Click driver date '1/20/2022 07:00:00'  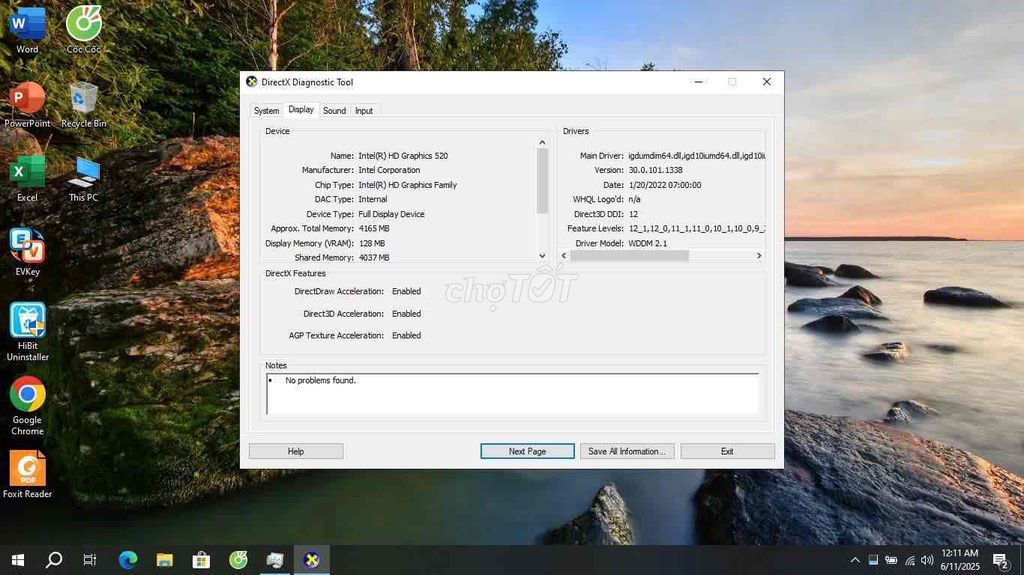(665, 185)
